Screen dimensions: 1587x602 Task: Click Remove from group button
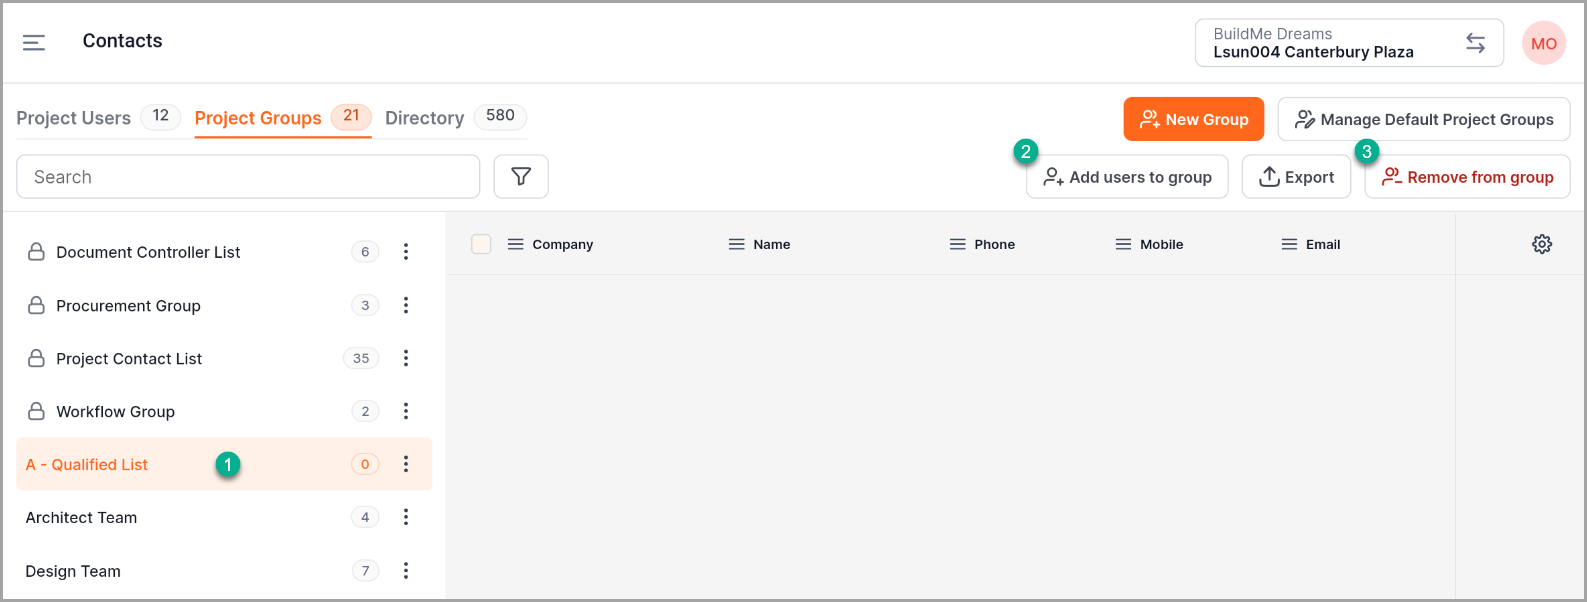click(1467, 177)
